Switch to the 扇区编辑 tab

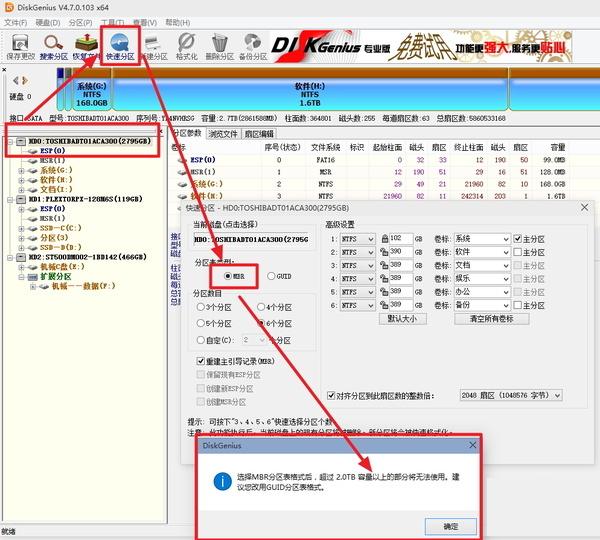259,134
